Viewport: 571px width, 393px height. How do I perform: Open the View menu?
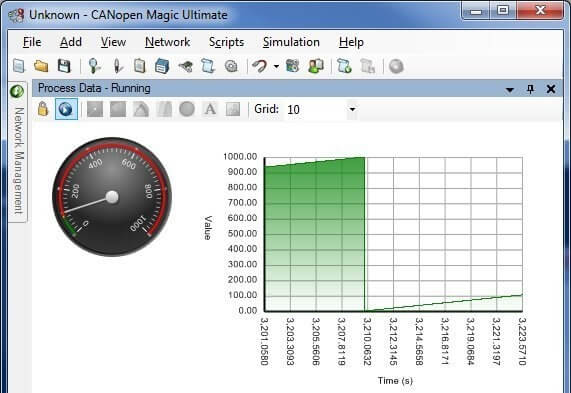point(113,42)
